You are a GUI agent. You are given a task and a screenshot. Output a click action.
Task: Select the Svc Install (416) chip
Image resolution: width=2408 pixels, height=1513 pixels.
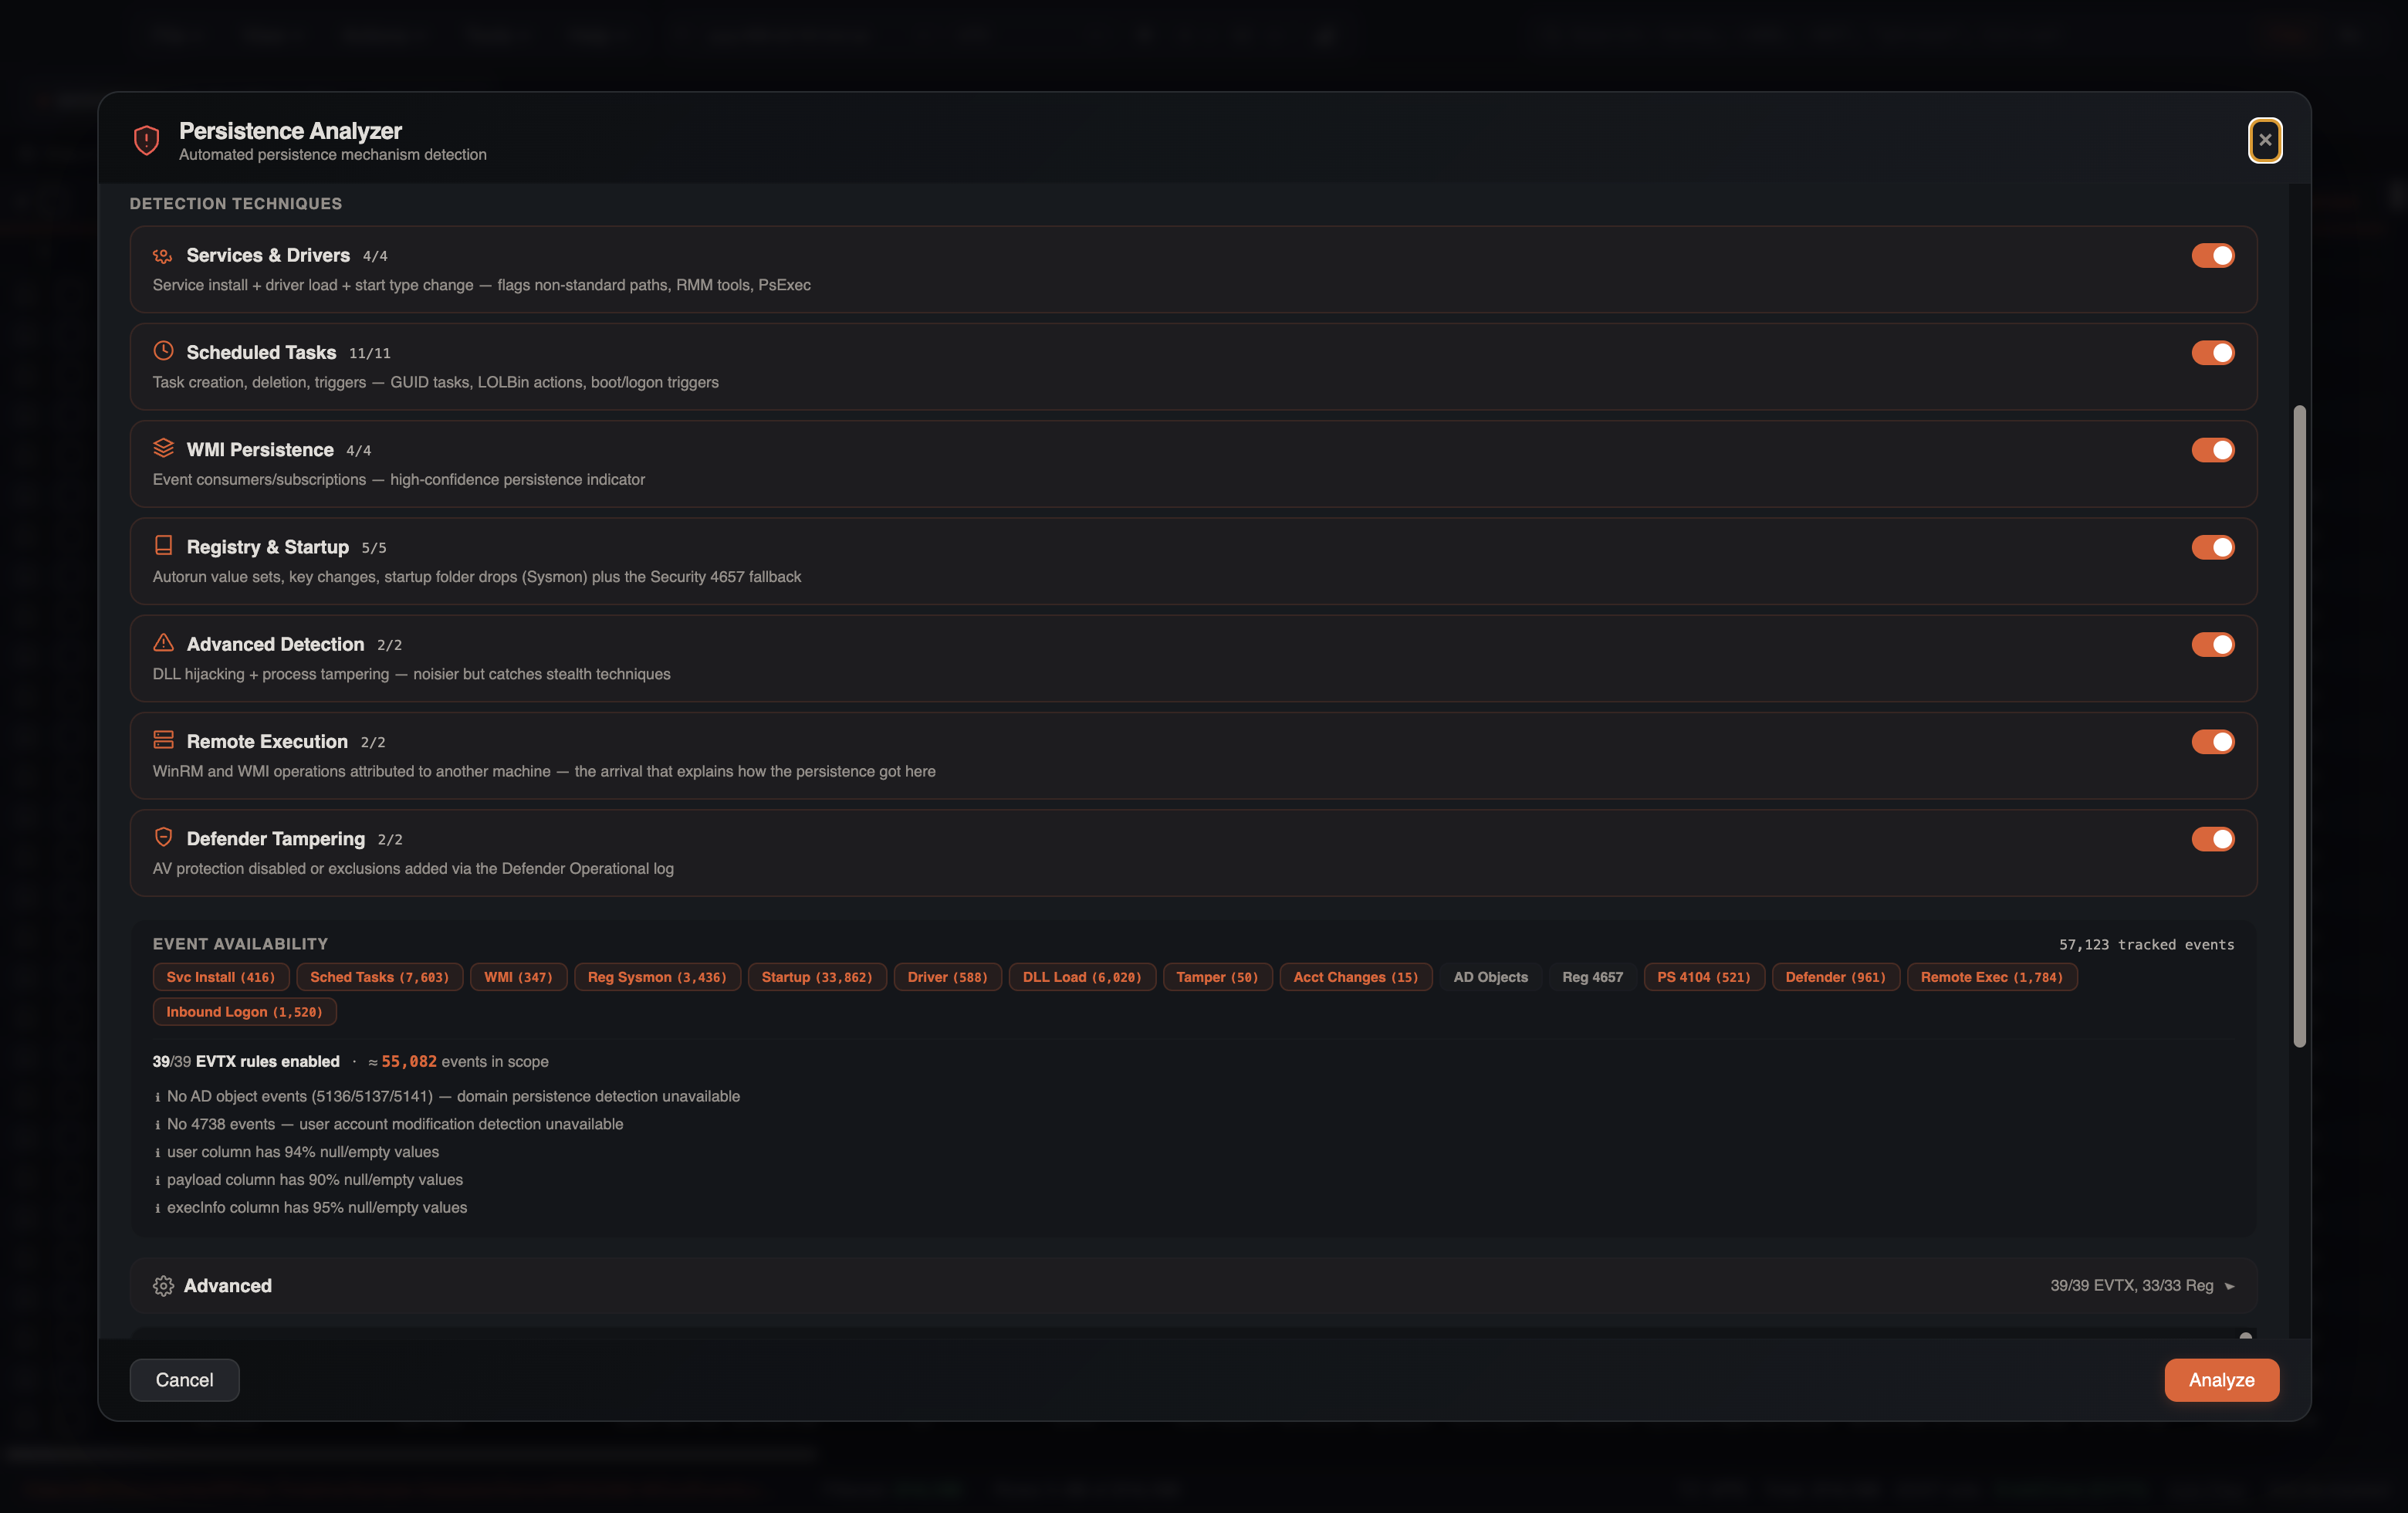click(x=221, y=977)
